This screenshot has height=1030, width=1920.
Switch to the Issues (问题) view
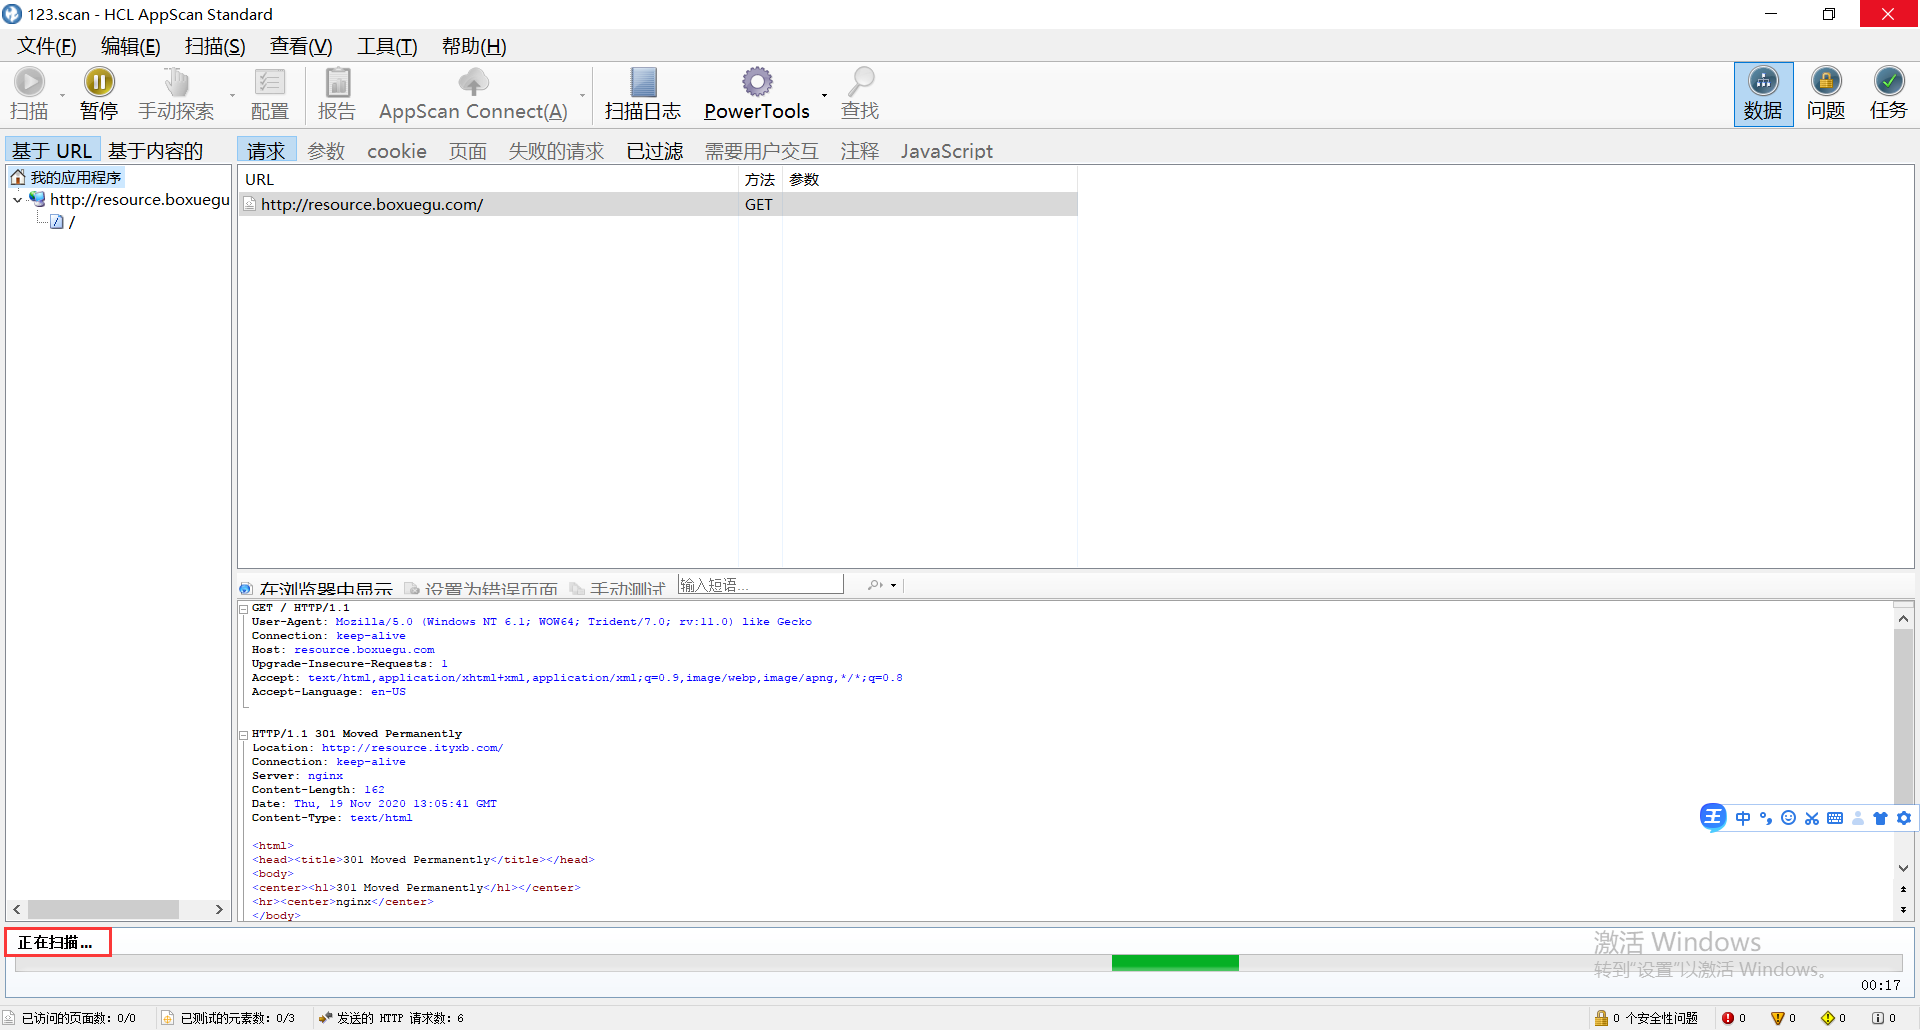pos(1826,94)
